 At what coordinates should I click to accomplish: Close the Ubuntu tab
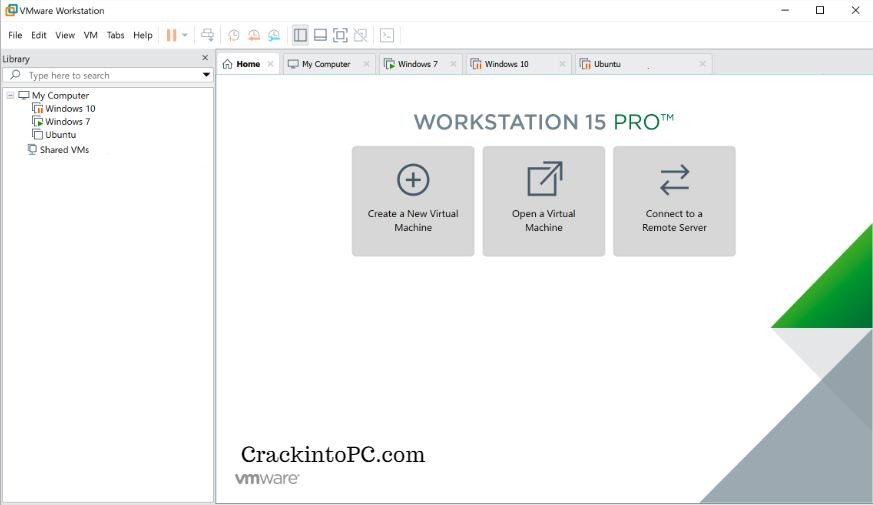[703, 64]
